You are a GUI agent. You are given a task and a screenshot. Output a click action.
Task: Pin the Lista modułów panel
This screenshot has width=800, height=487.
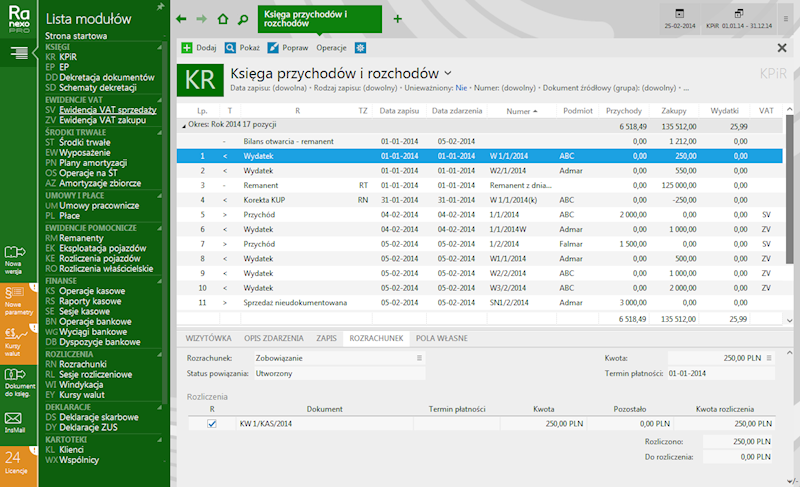pos(162,7)
